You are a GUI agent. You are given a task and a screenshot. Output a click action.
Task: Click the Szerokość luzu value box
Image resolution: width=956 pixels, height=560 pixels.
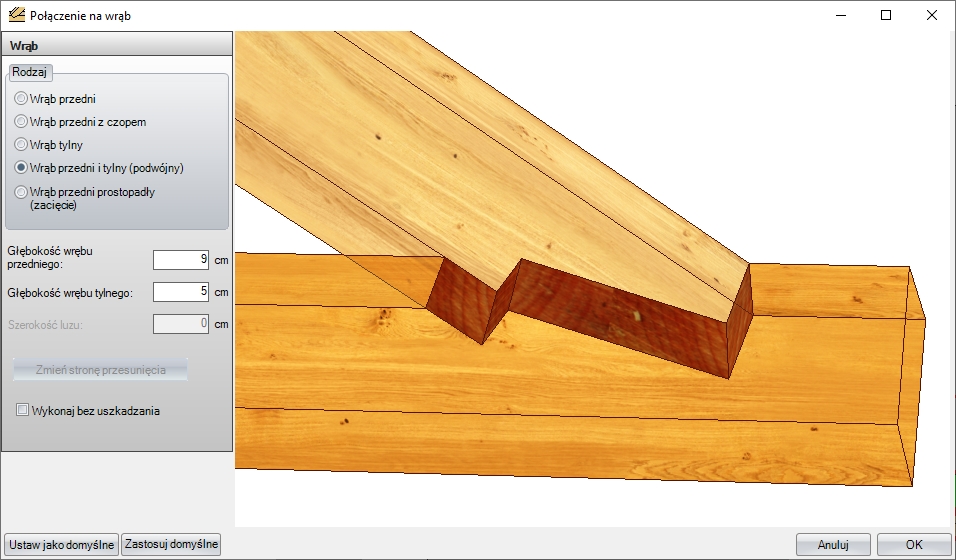point(181,324)
